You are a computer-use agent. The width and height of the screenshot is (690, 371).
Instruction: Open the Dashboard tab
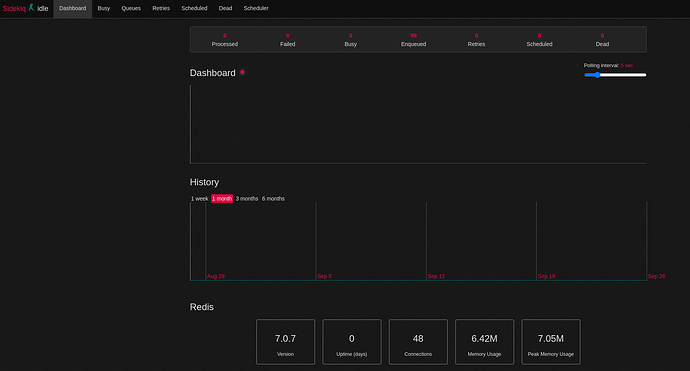[x=73, y=8]
